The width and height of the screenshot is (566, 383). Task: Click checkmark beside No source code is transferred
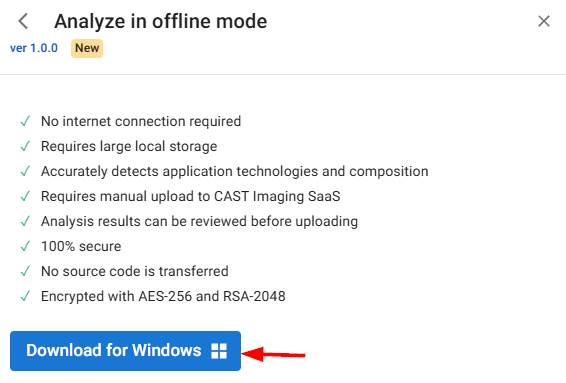point(25,271)
